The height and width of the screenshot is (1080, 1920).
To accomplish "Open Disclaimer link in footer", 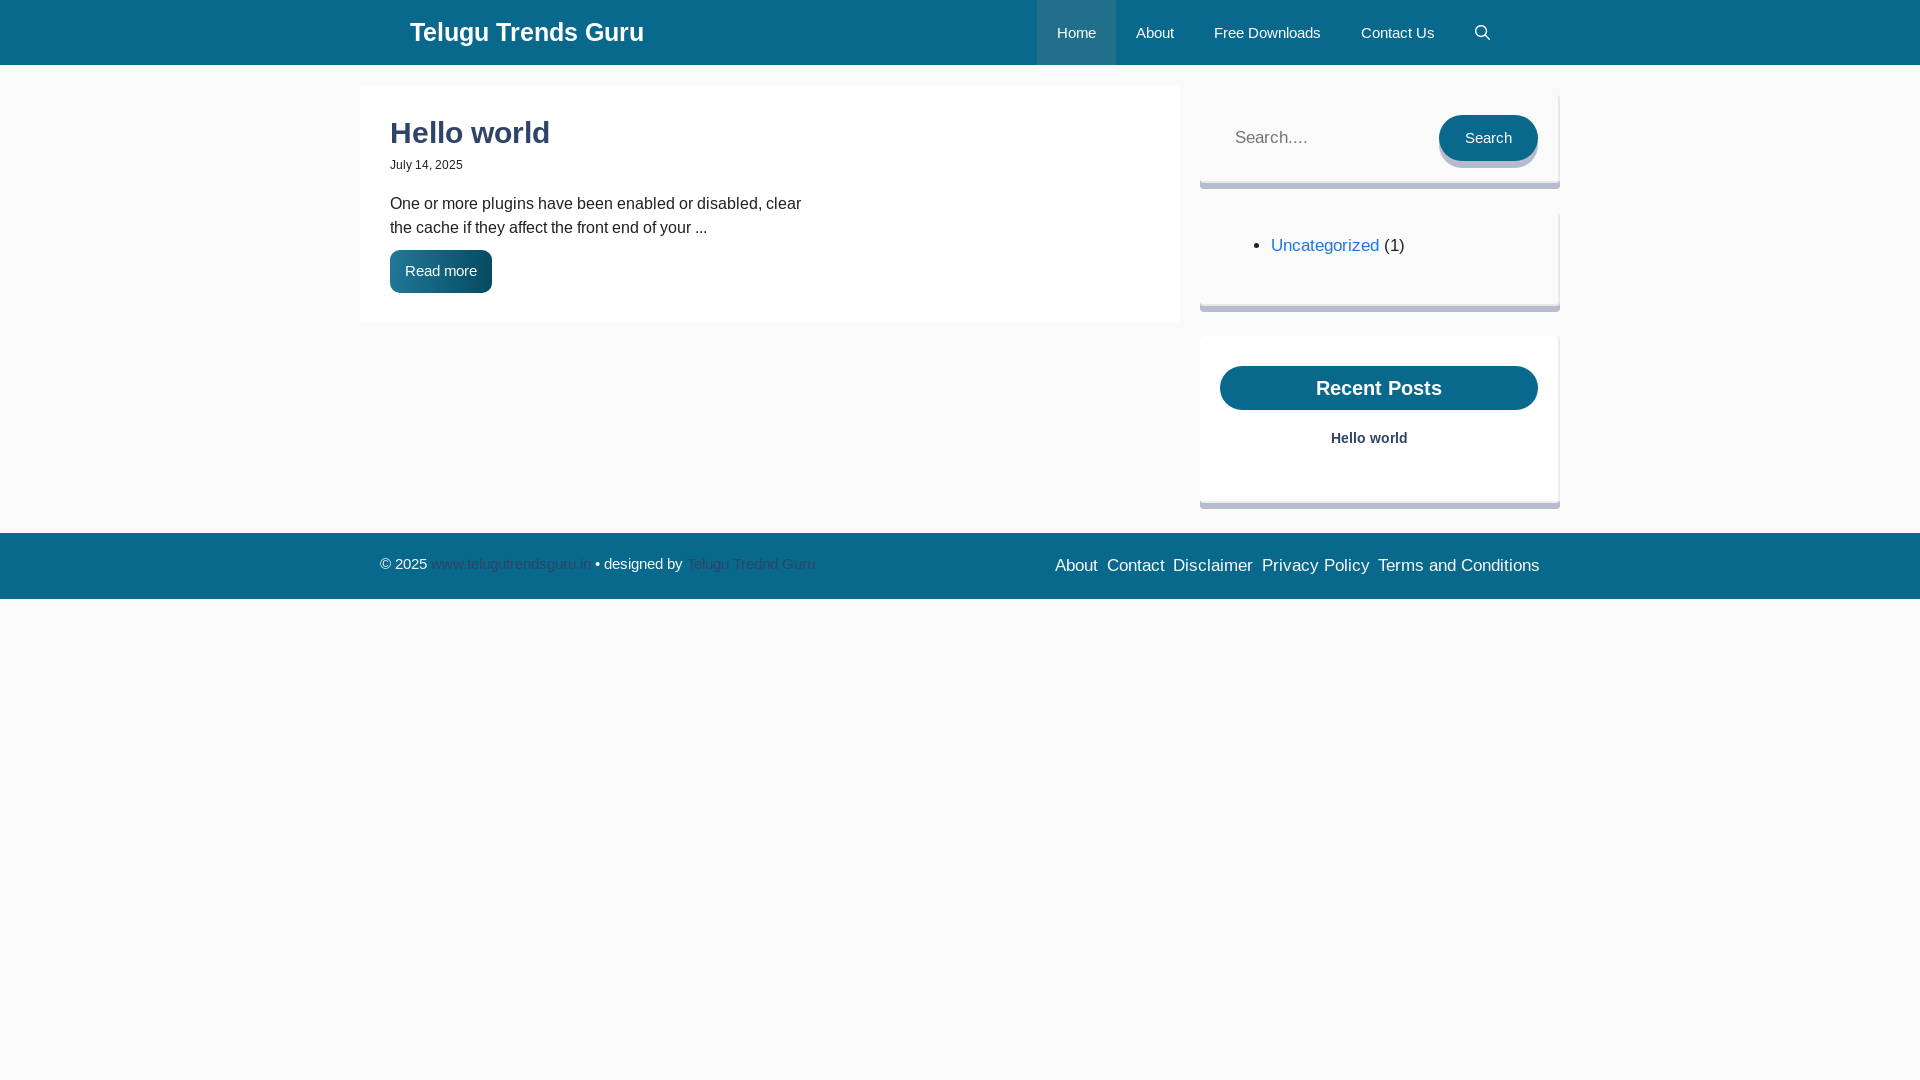I will click(x=1213, y=566).
